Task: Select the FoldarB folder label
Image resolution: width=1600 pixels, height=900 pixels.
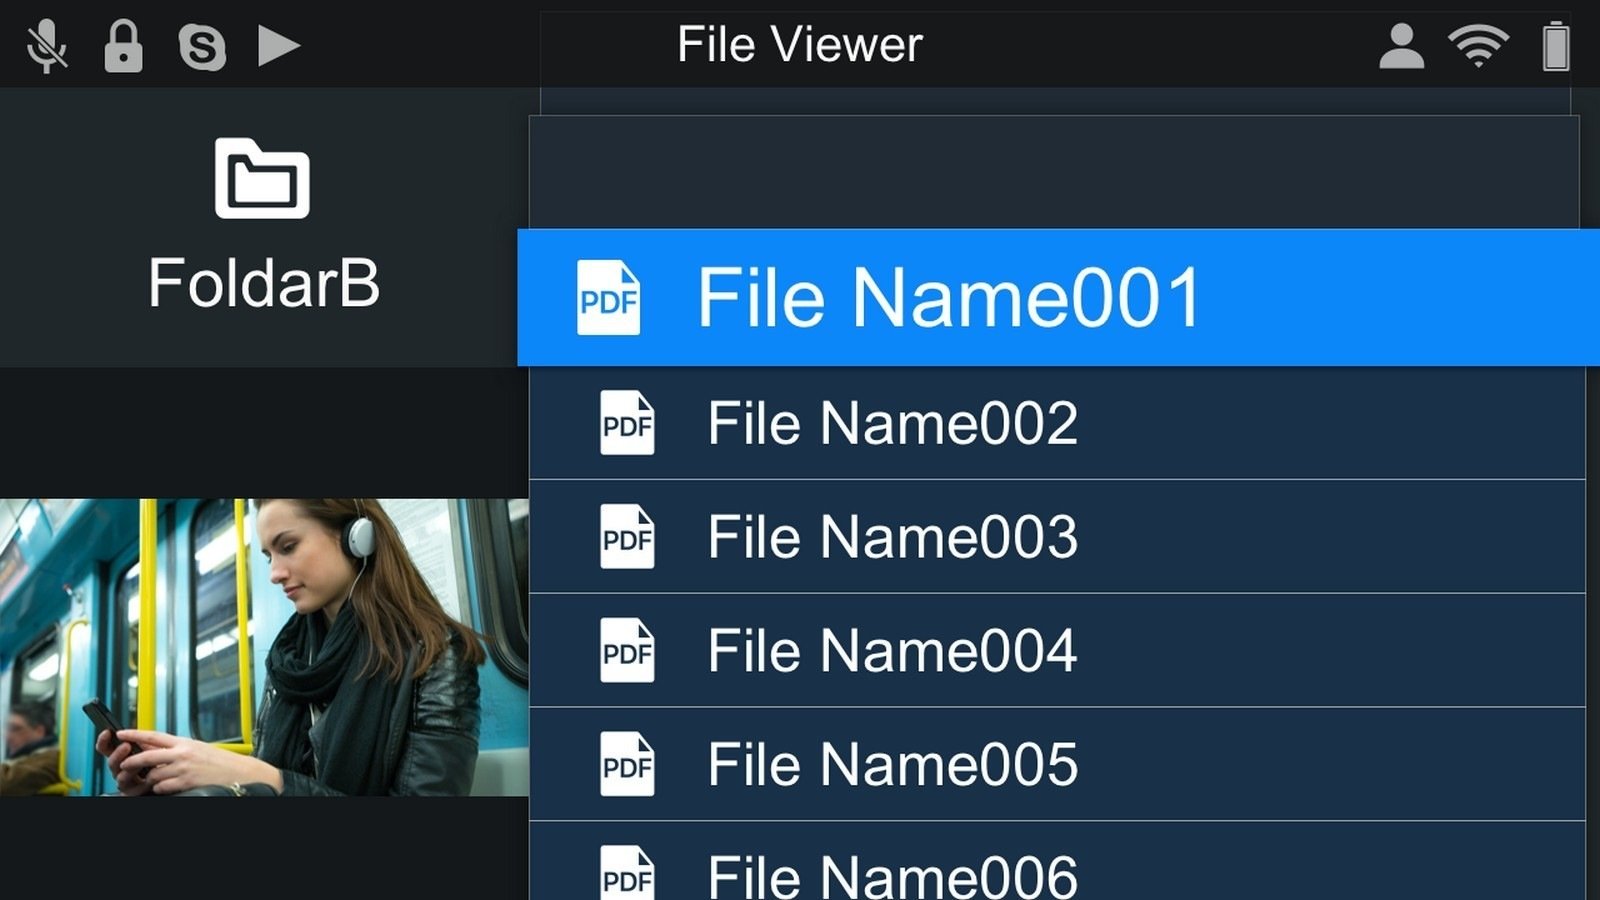Action: coord(264,282)
